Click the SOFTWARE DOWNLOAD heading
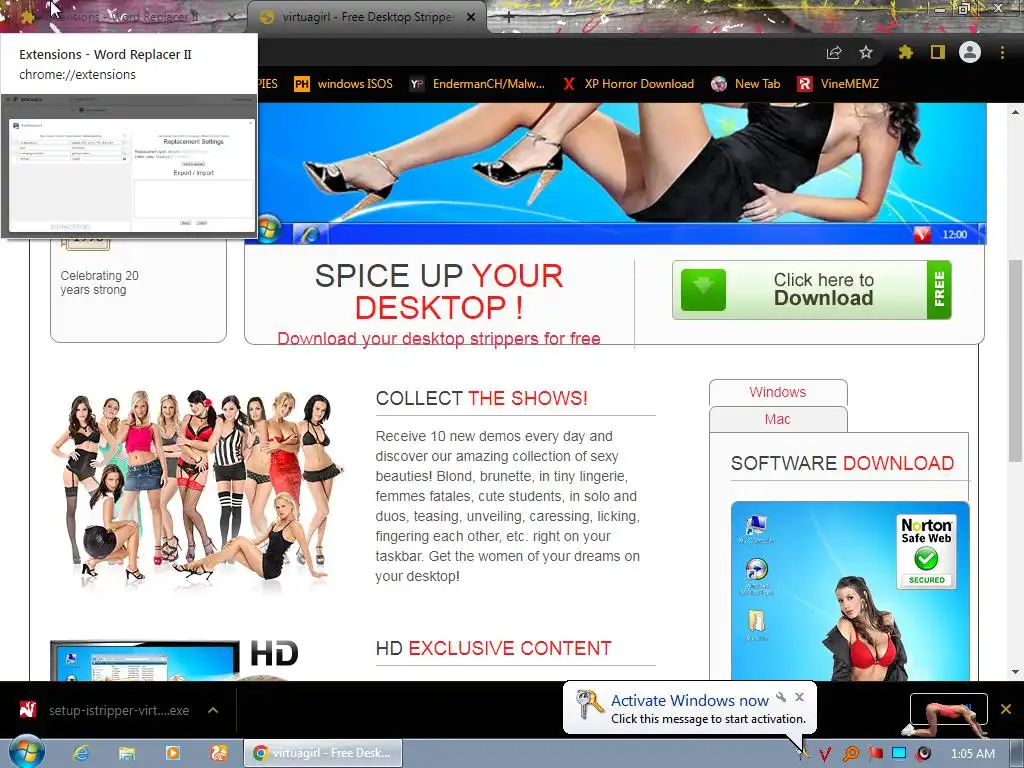Screen dimensions: 1024x768 tap(842, 463)
